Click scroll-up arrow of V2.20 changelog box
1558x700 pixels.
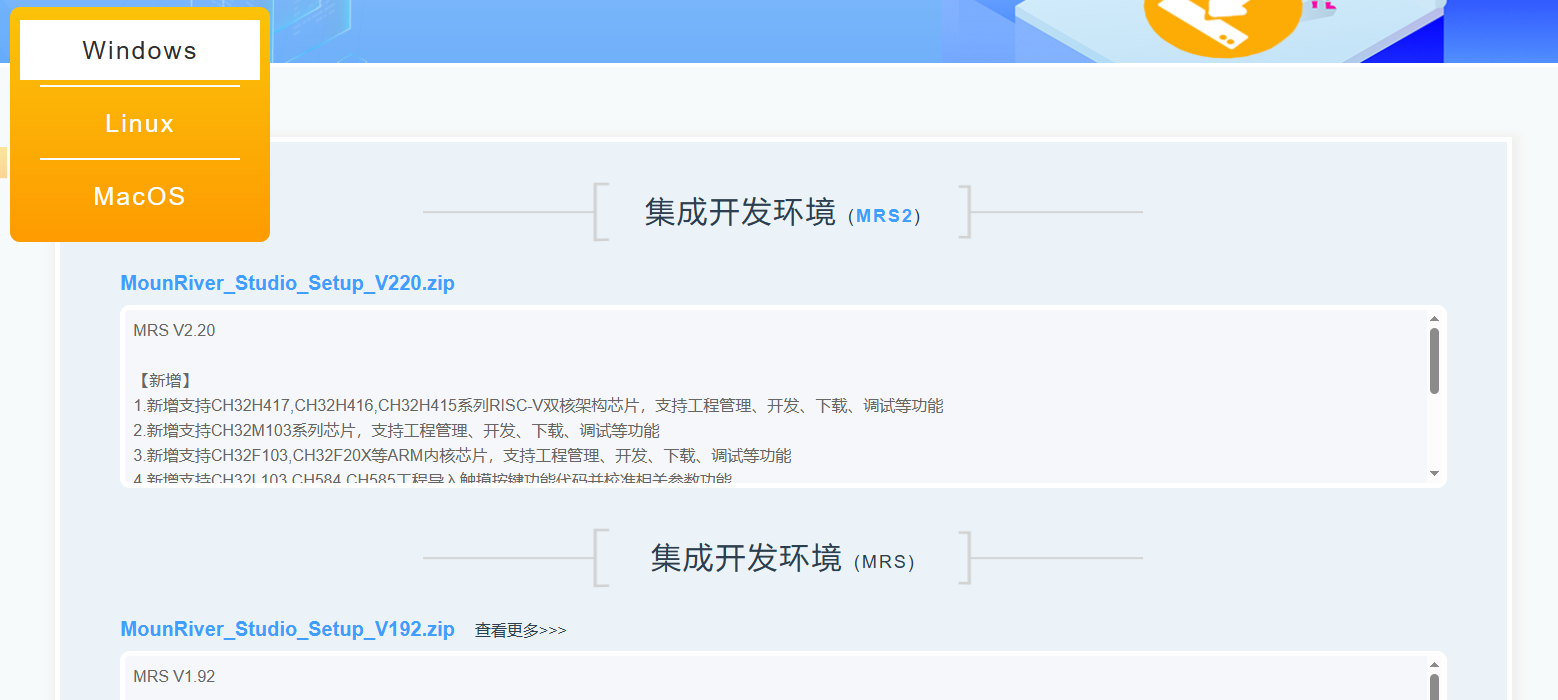[x=1434, y=319]
